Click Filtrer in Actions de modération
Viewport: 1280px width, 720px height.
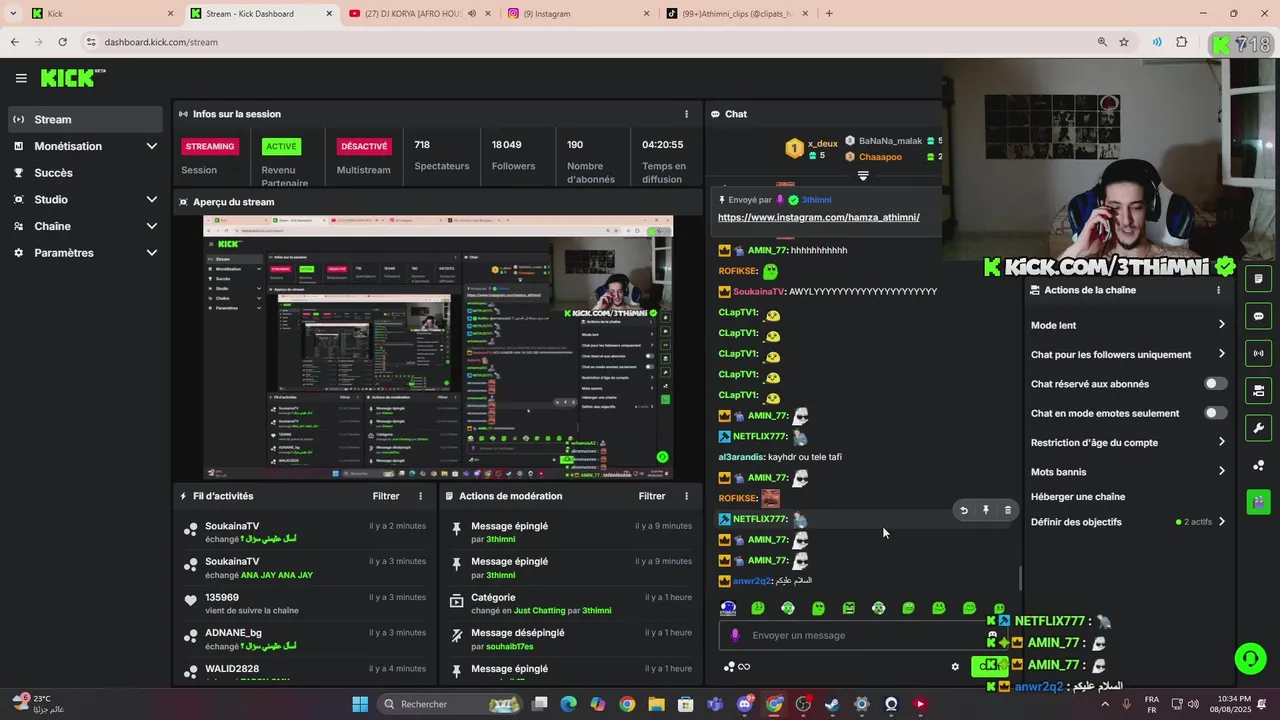652,496
